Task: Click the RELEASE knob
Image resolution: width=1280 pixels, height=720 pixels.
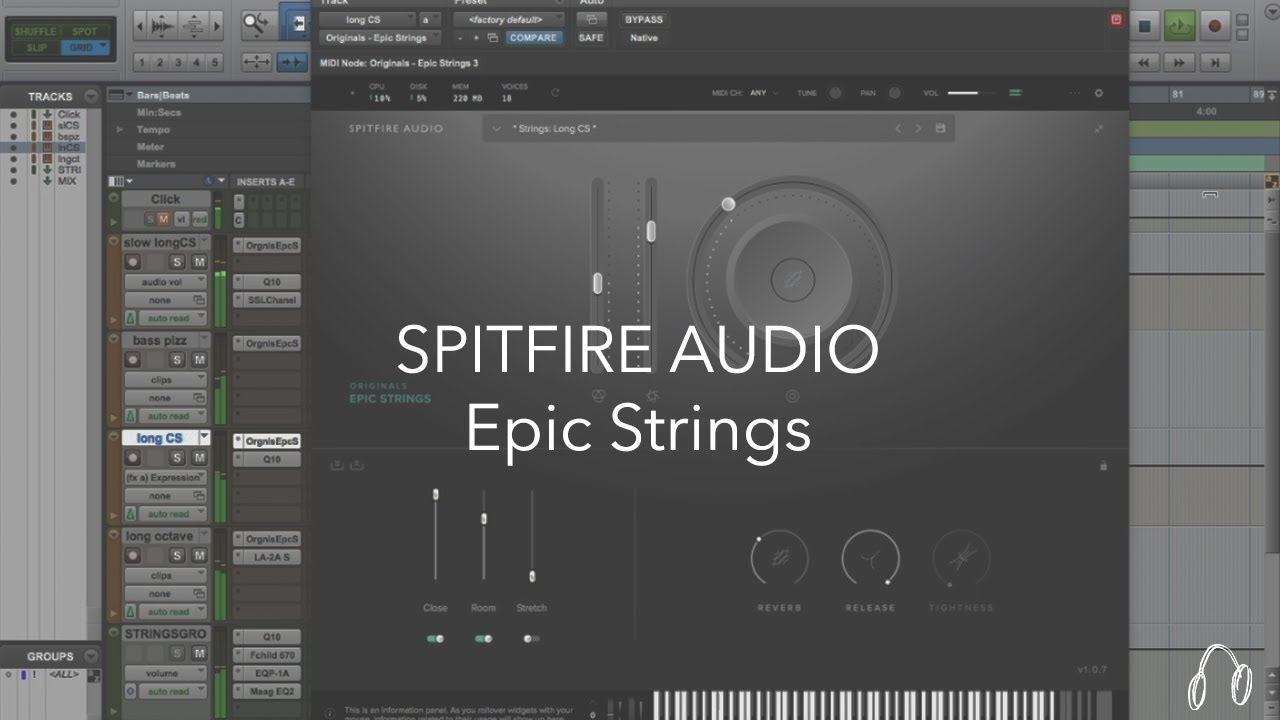Action: coord(870,559)
